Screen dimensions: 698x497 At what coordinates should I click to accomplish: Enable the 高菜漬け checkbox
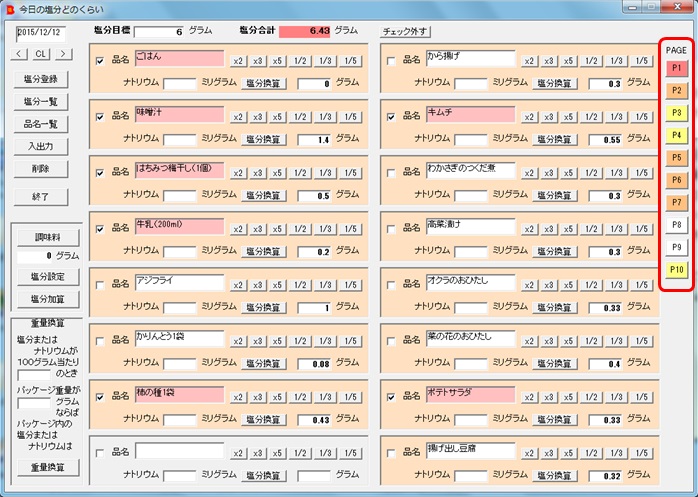pyautogui.click(x=391, y=229)
